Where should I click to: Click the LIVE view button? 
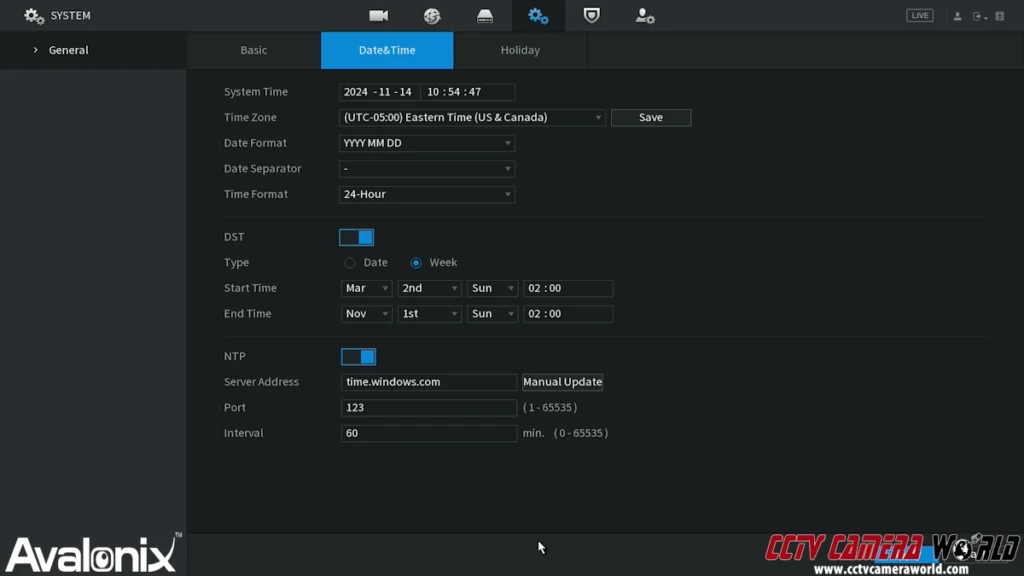tap(920, 16)
